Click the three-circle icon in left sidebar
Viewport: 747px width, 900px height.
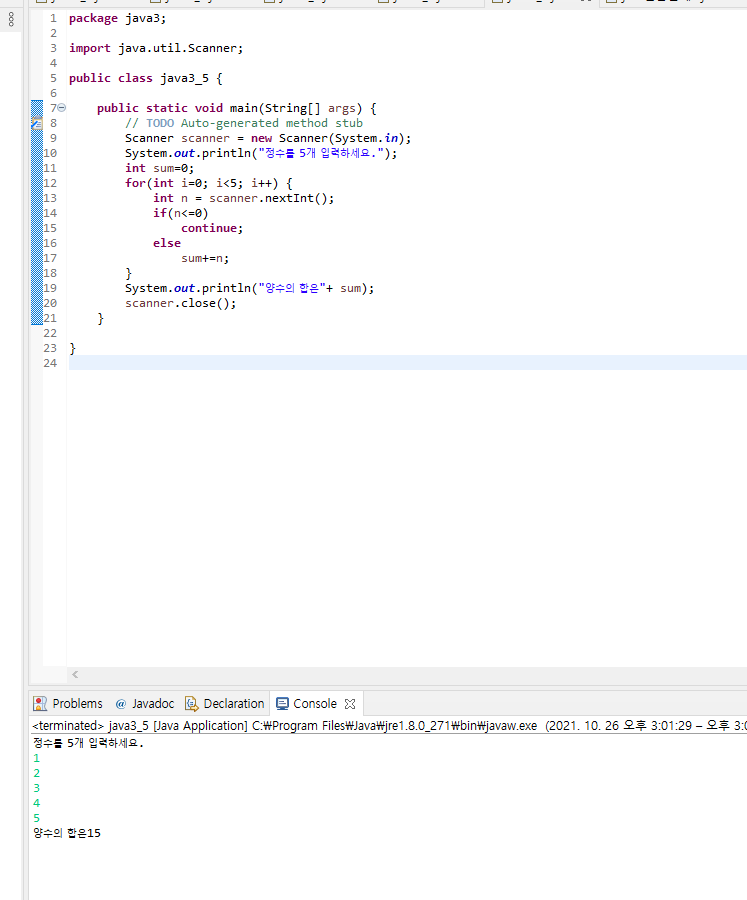(11, 20)
